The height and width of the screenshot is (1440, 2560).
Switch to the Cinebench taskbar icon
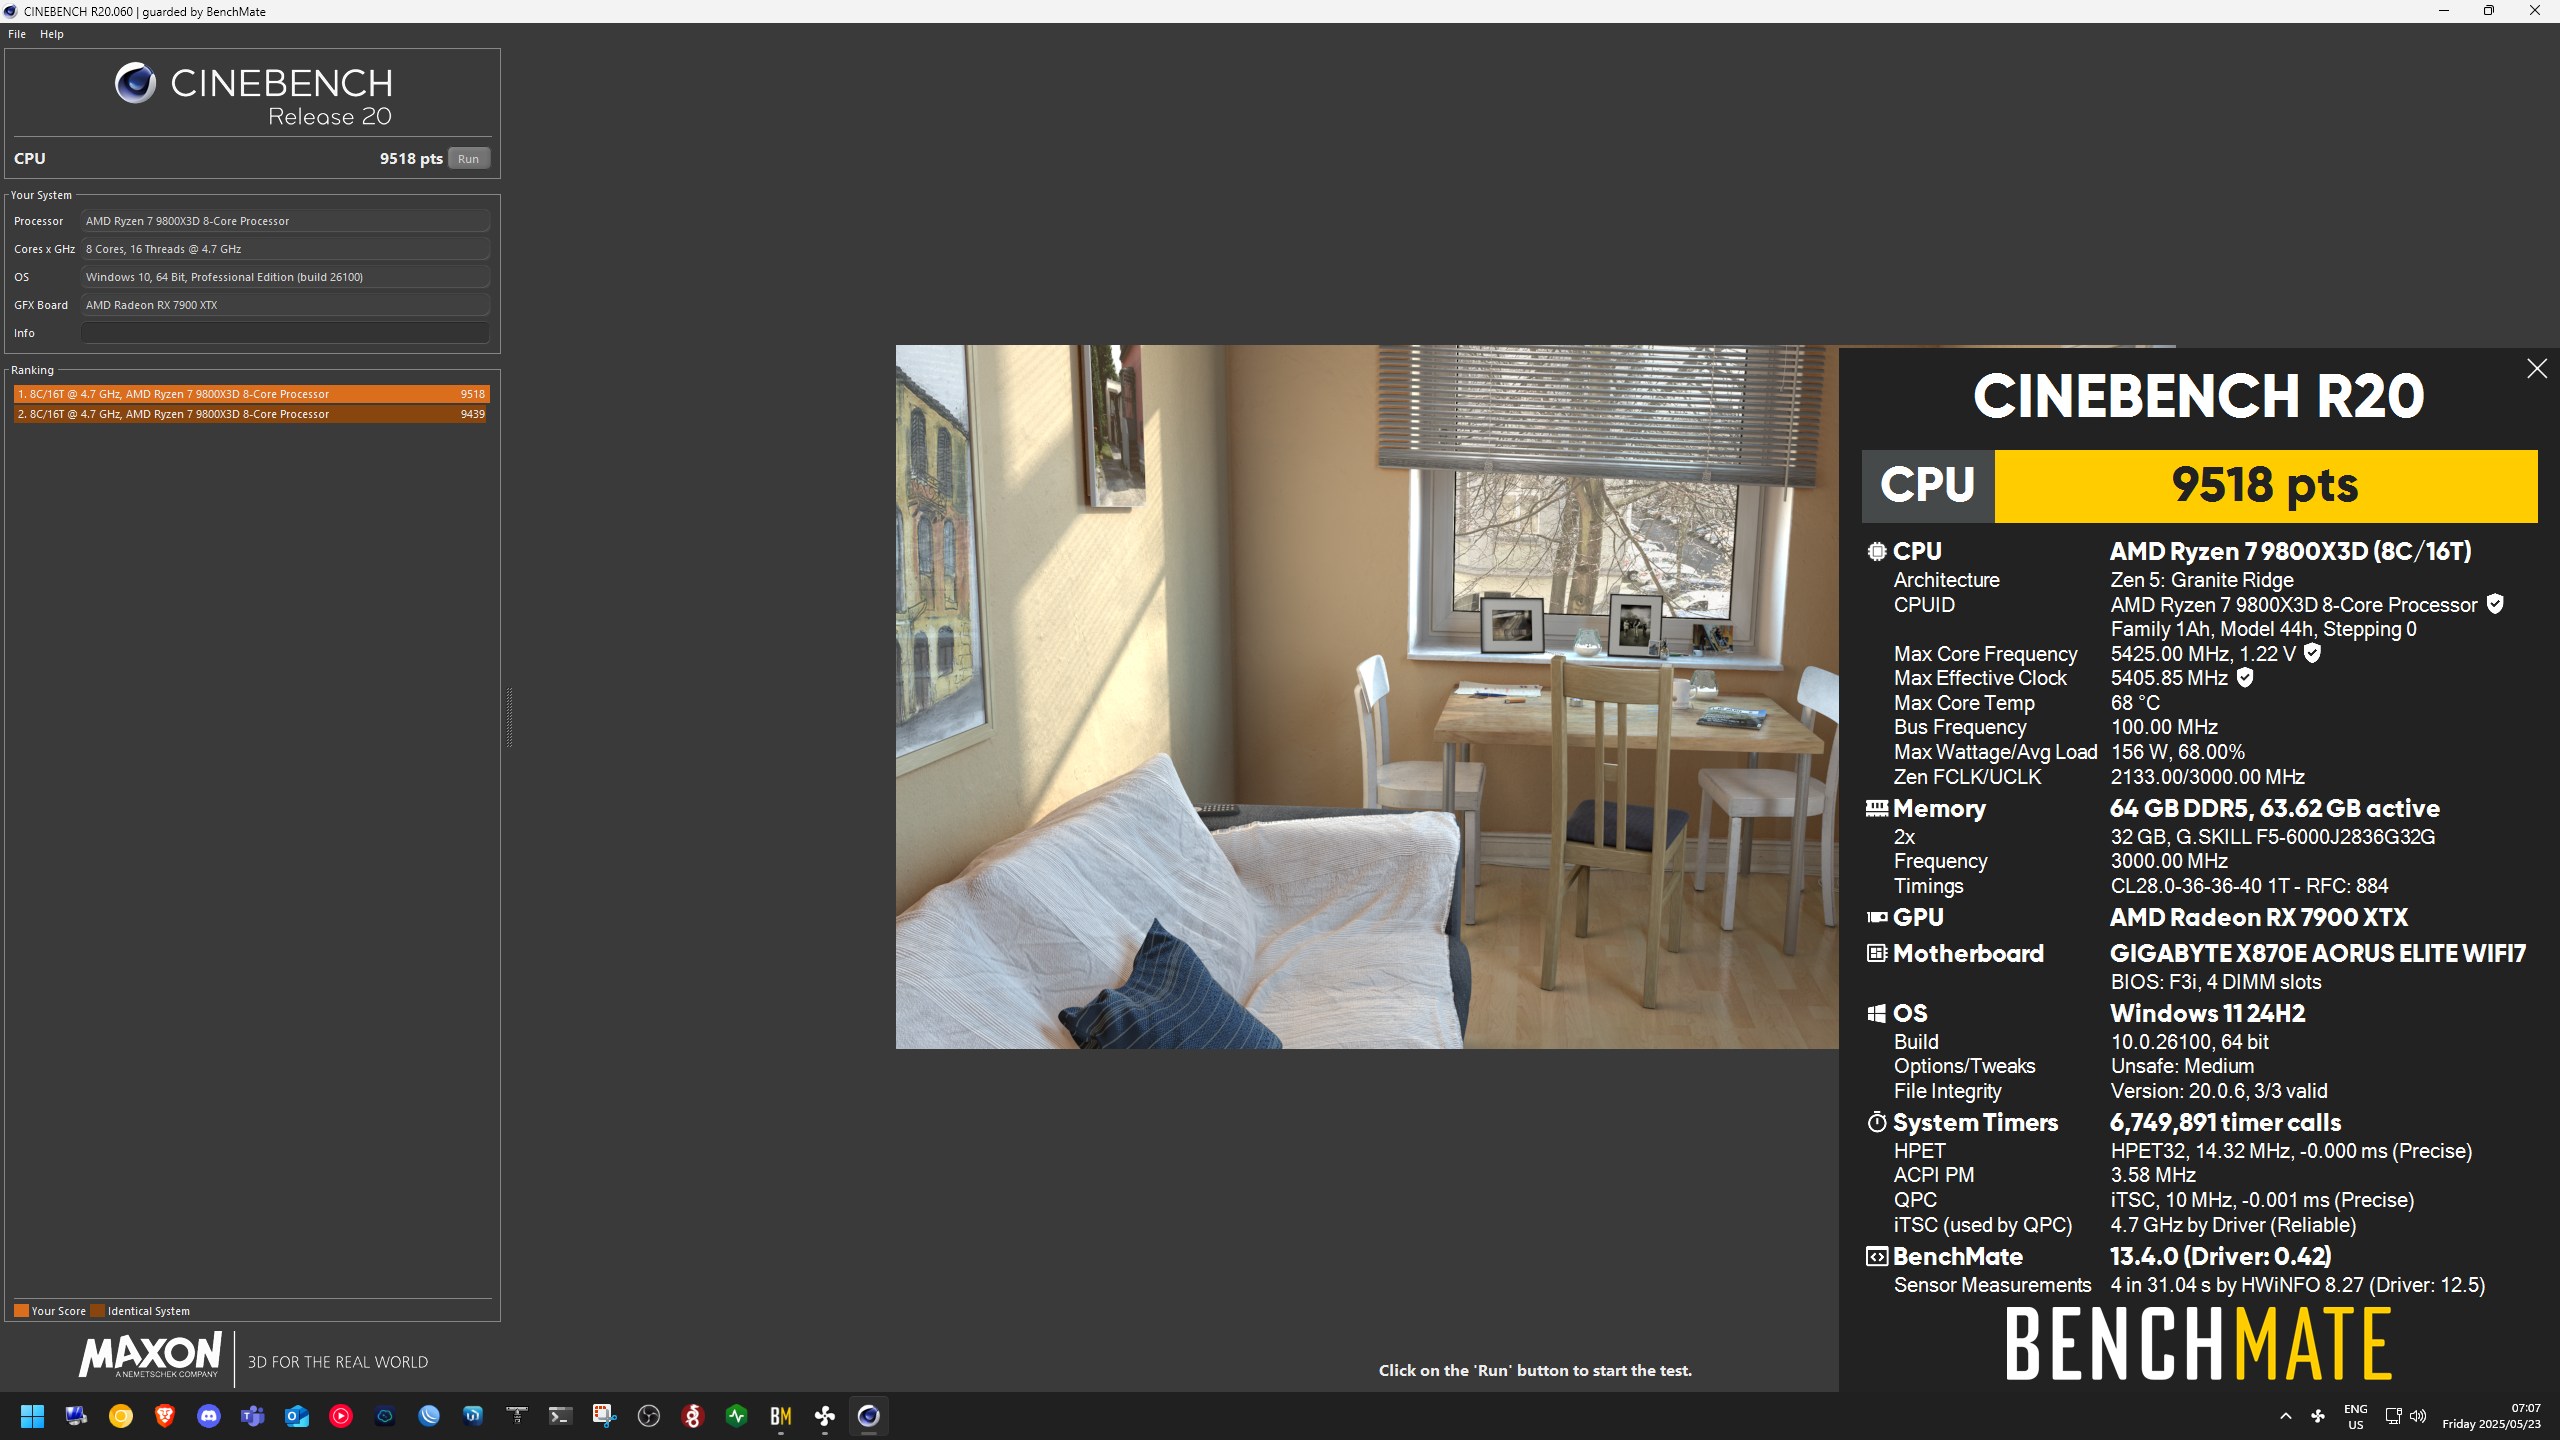click(869, 1416)
